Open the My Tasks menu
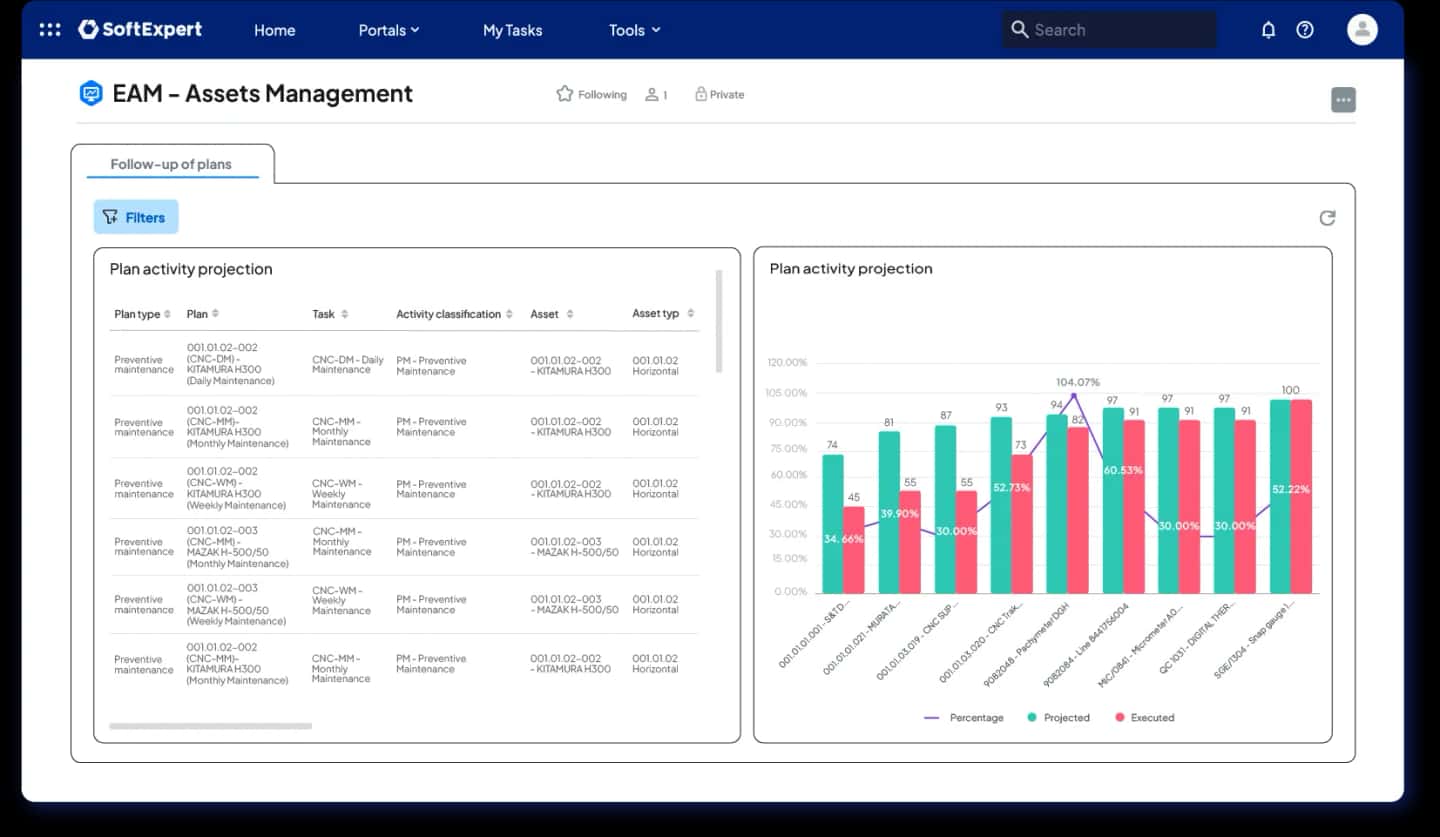This screenshot has width=1440, height=837. pyautogui.click(x=512, y=30)
